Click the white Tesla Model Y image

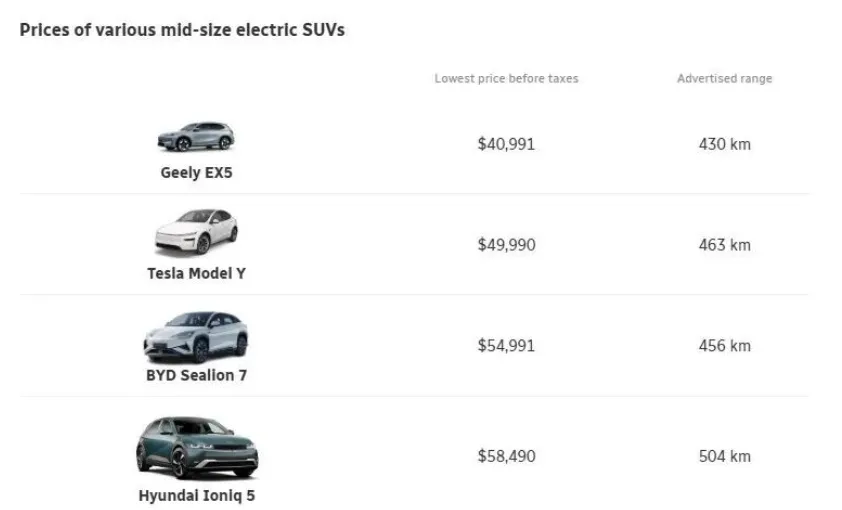[x=196, y=232]
